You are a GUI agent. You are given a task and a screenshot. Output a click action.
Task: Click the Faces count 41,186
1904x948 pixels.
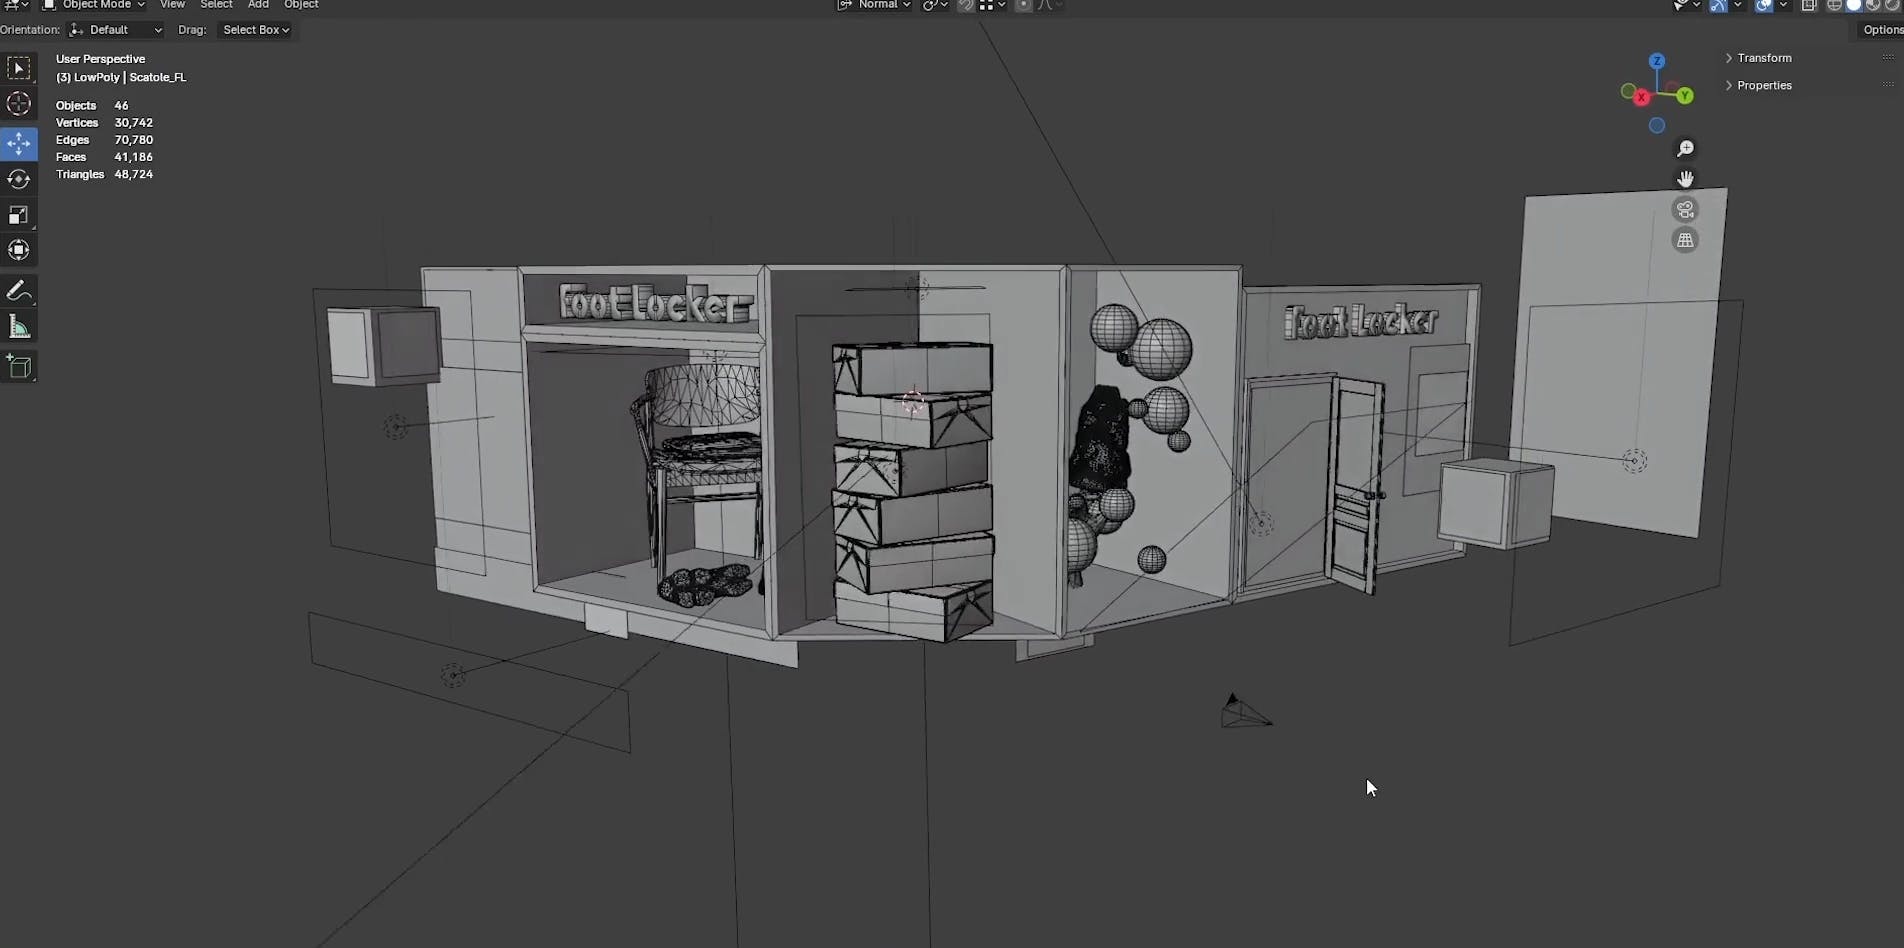pos(133,157)
